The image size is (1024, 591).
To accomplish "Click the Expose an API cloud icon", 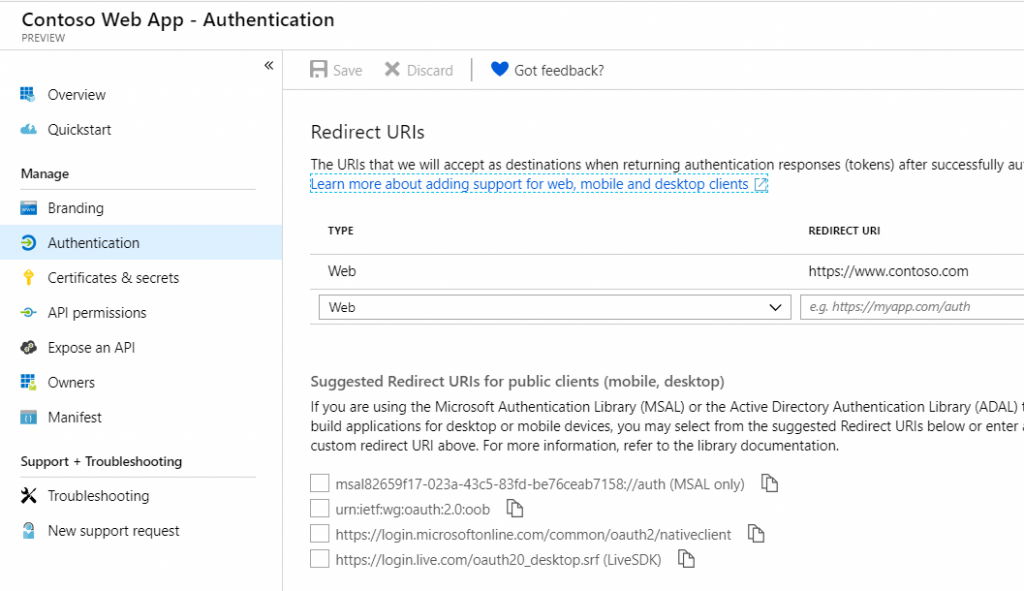I will click(x=28, y=347).
